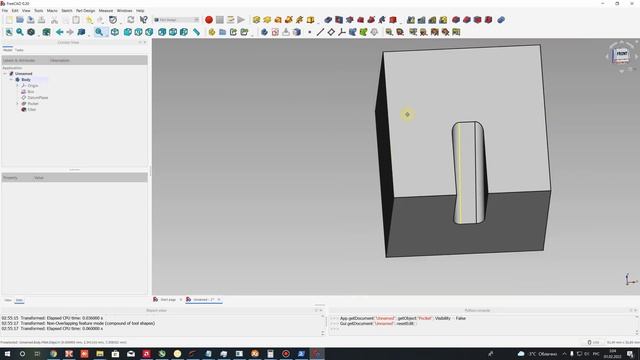
Task: Select the Linear pattern icon
Action: (x=422, y=20)
